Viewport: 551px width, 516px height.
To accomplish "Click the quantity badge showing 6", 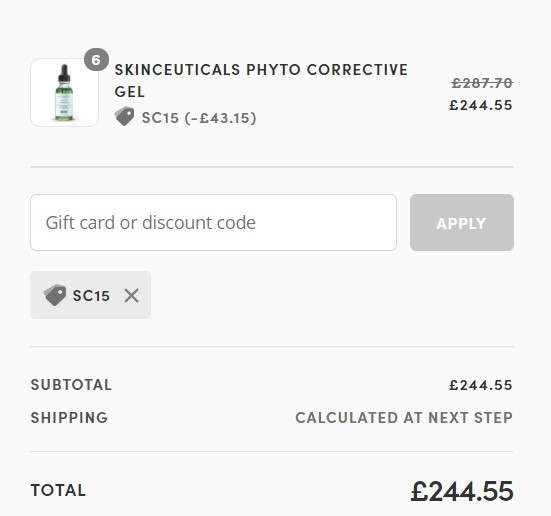I will click(96, 60).
